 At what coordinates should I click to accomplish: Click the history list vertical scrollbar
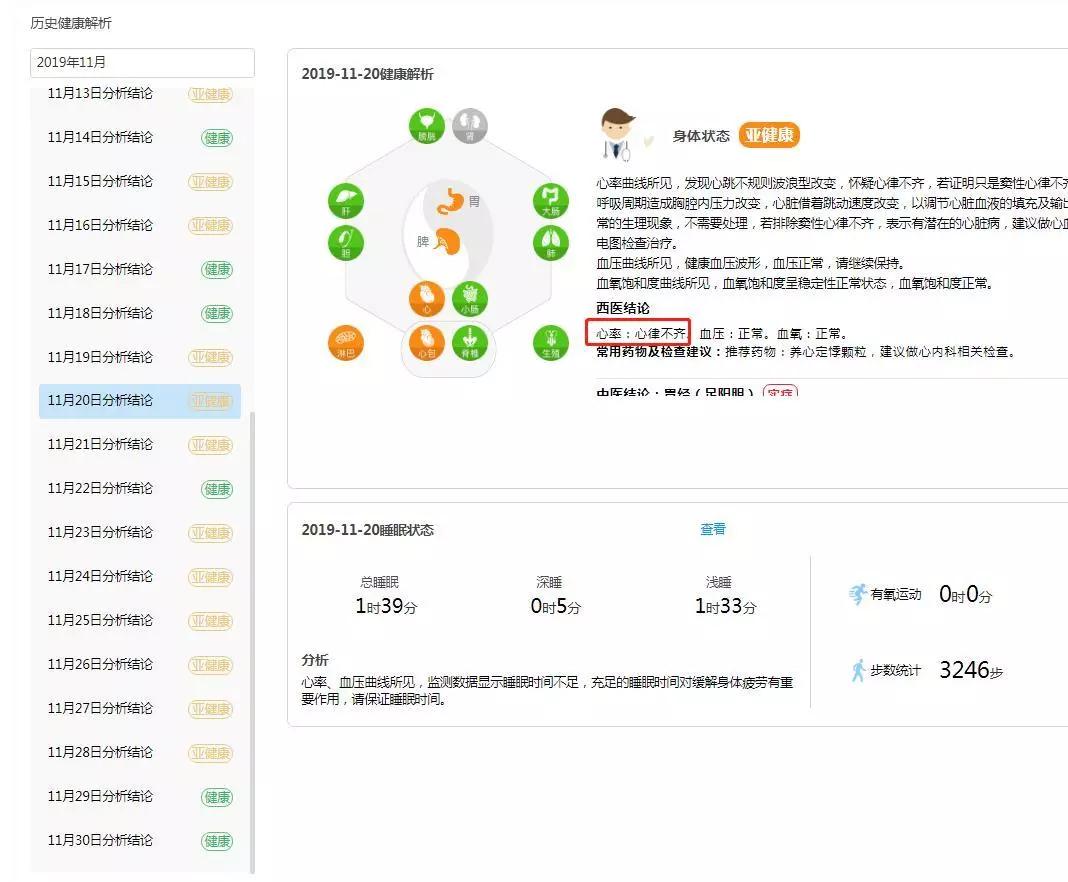tap(252, 640)
